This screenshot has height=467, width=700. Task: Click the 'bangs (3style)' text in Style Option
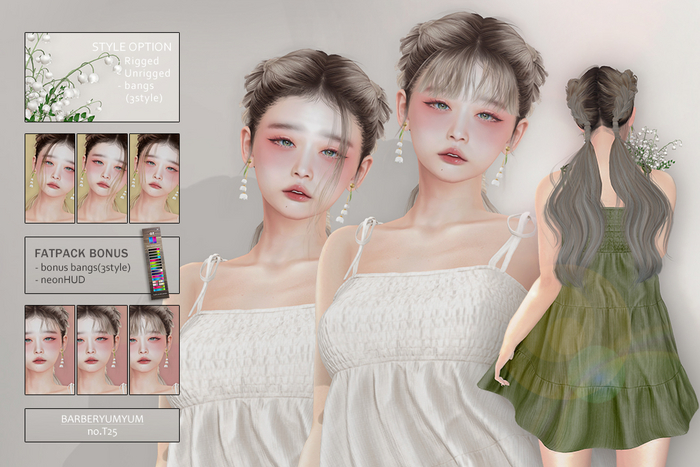tap(143, 92)
